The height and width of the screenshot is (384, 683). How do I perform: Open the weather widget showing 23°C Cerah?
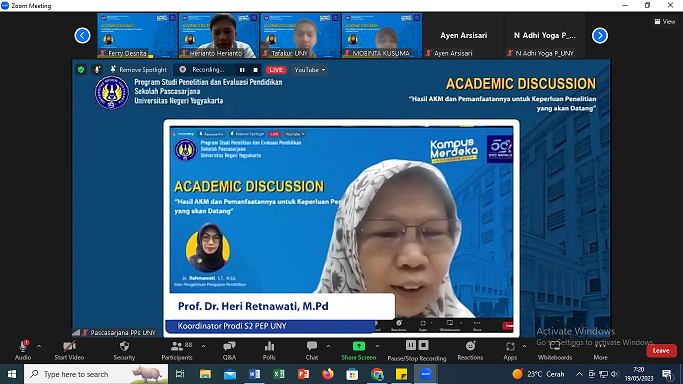538,374
